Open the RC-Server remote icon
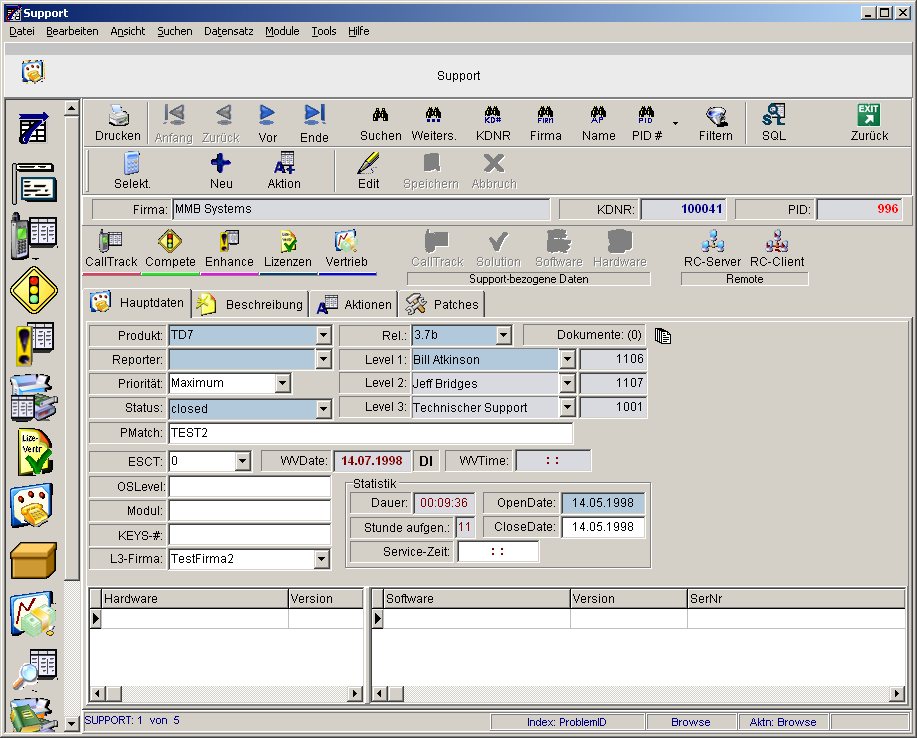Image resolution: width=917 pixels, height=738 pixels. tap(712, 248)
